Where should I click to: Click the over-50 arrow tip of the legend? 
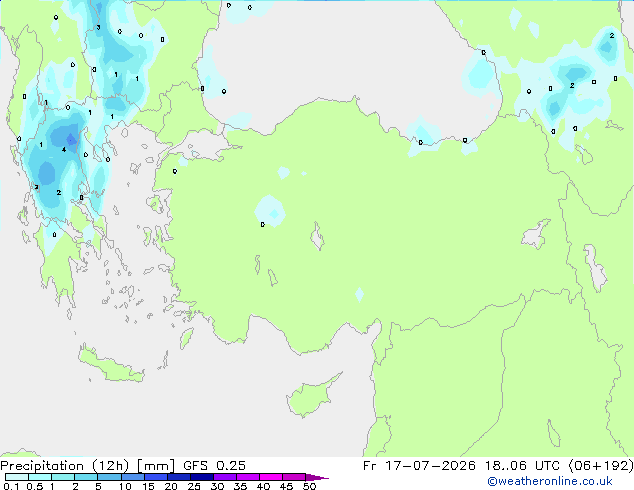click(317, 477)
